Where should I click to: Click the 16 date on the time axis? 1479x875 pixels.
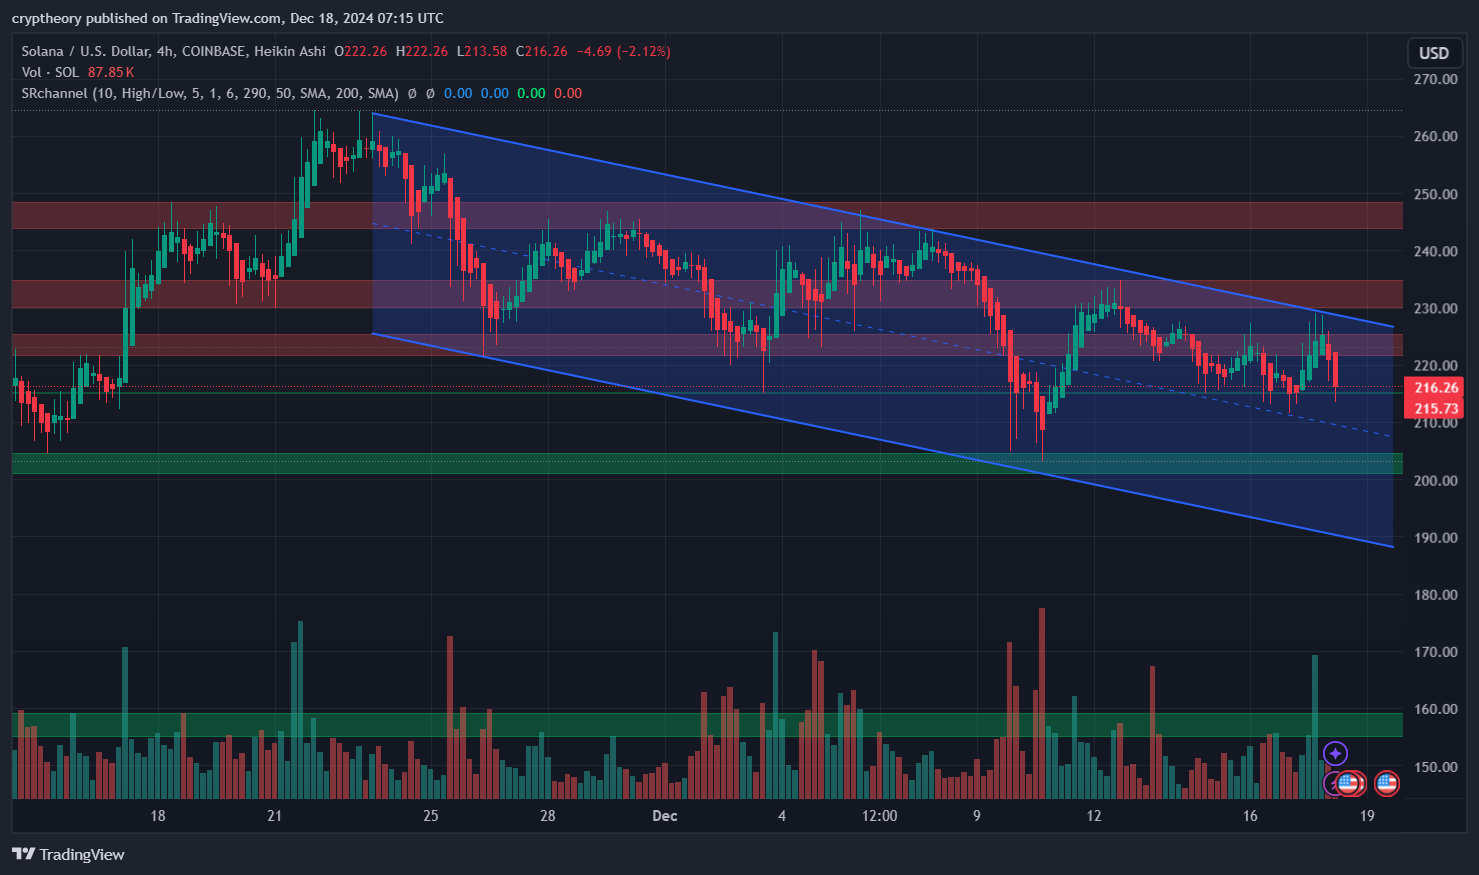[1250, 816]
